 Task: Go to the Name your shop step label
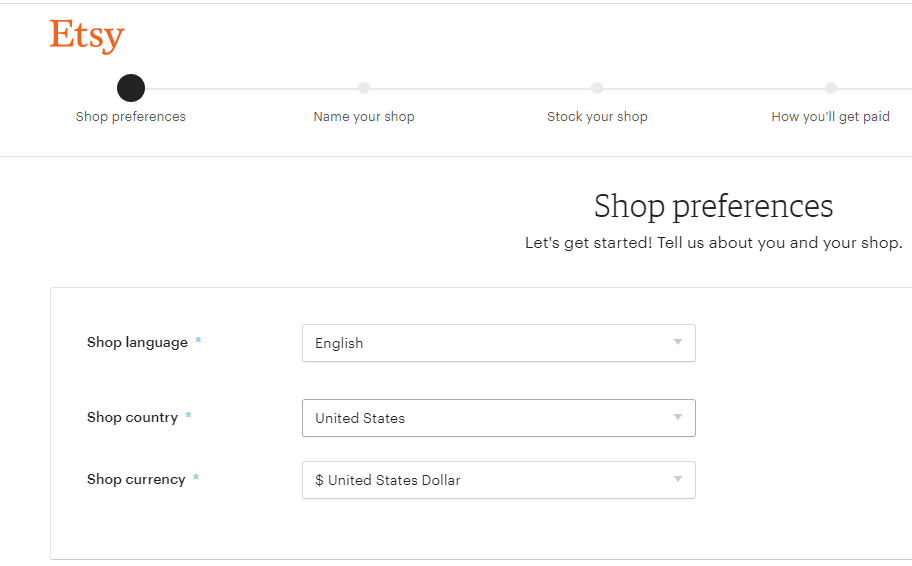point(364,117)
